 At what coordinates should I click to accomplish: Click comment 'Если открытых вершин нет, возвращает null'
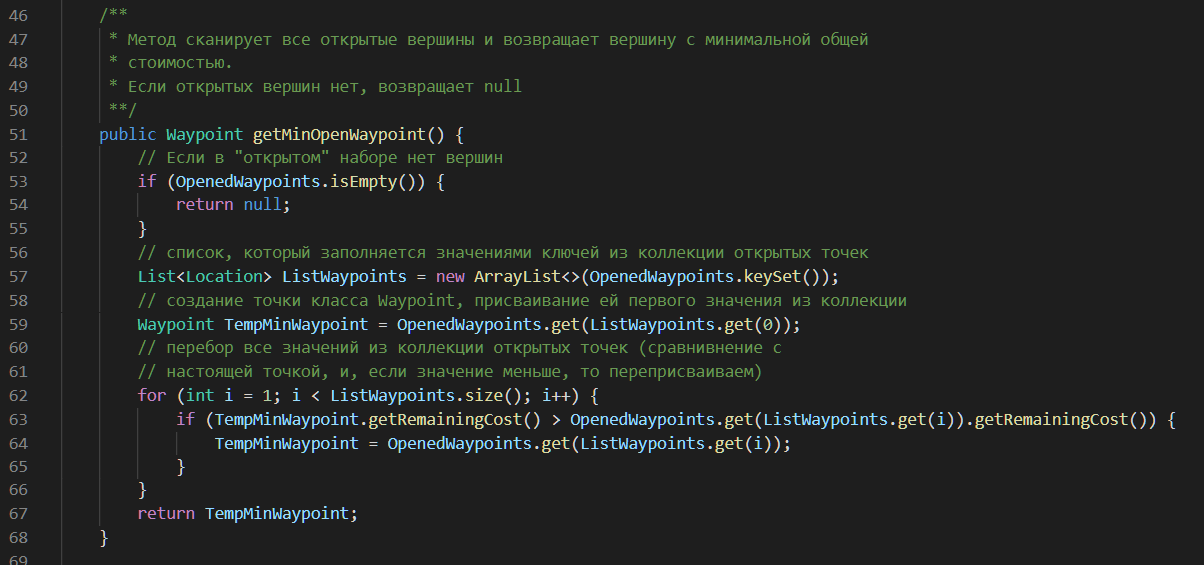tap(325, 87)
